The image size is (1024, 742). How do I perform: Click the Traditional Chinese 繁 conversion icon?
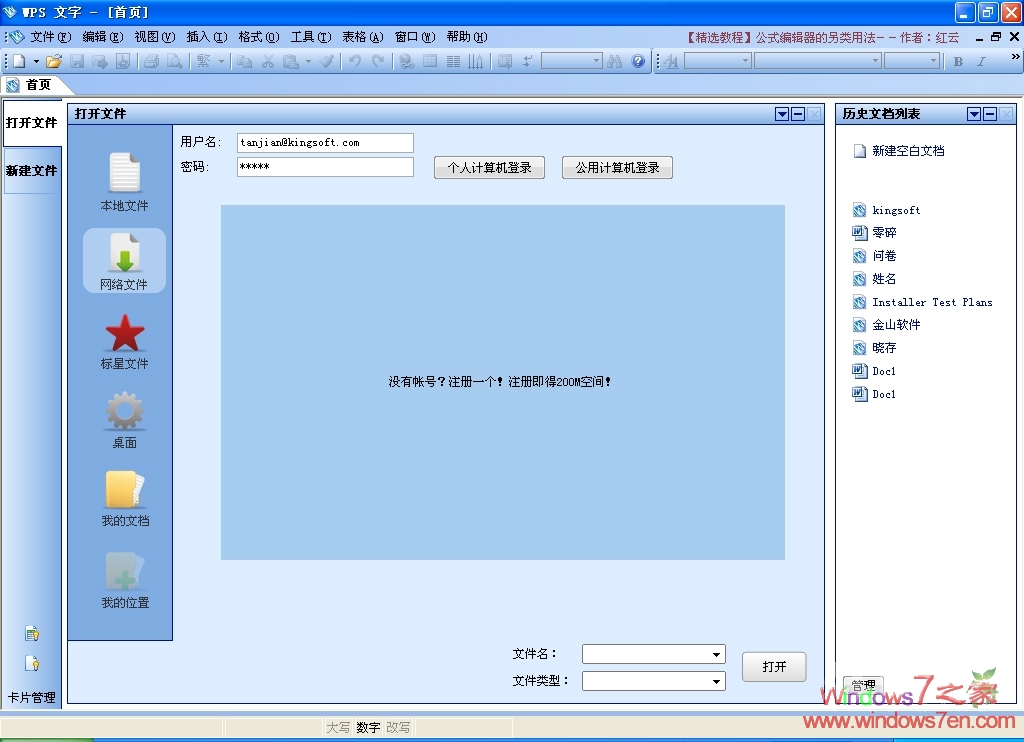click(x=203, y=61)
